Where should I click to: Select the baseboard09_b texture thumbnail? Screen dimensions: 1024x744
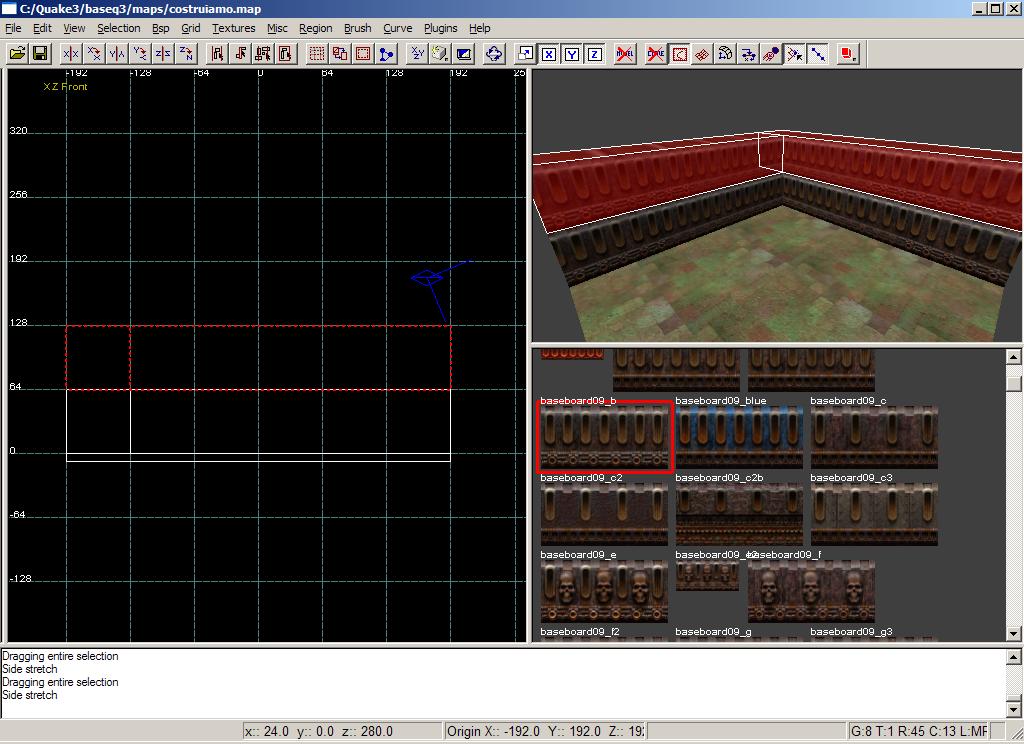[x=604, y=437]
